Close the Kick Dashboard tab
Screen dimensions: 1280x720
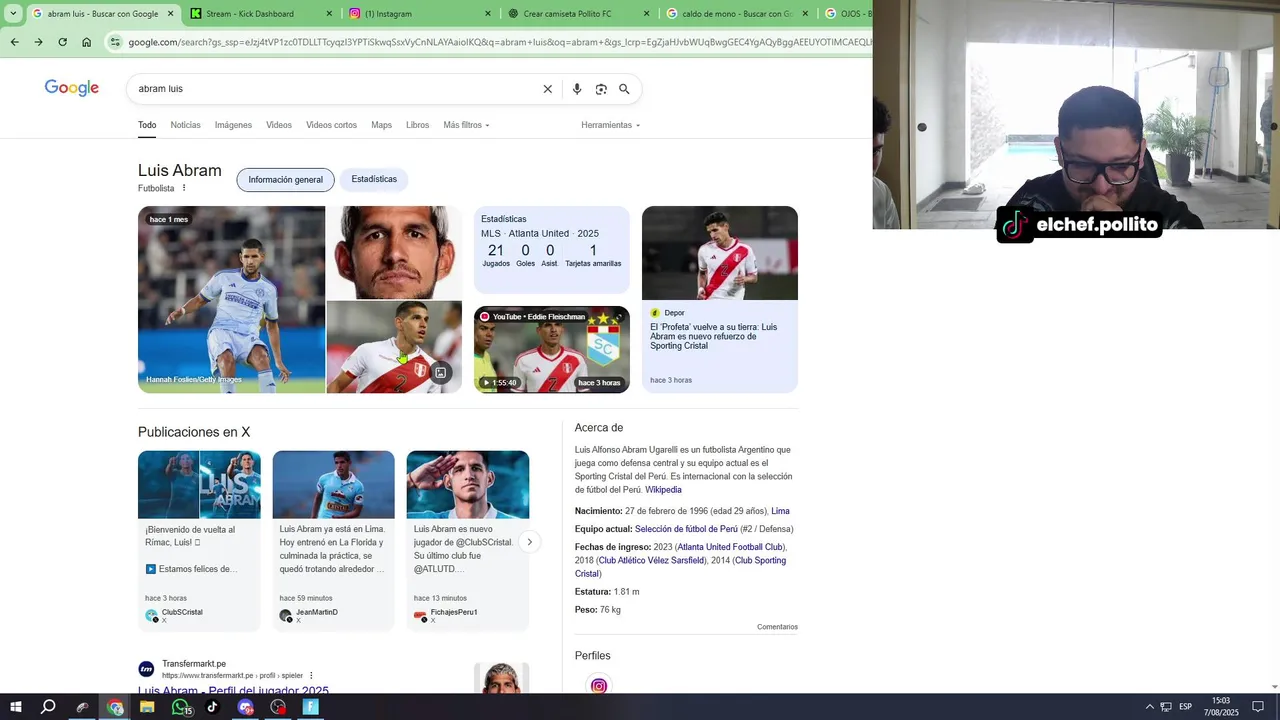329,14
